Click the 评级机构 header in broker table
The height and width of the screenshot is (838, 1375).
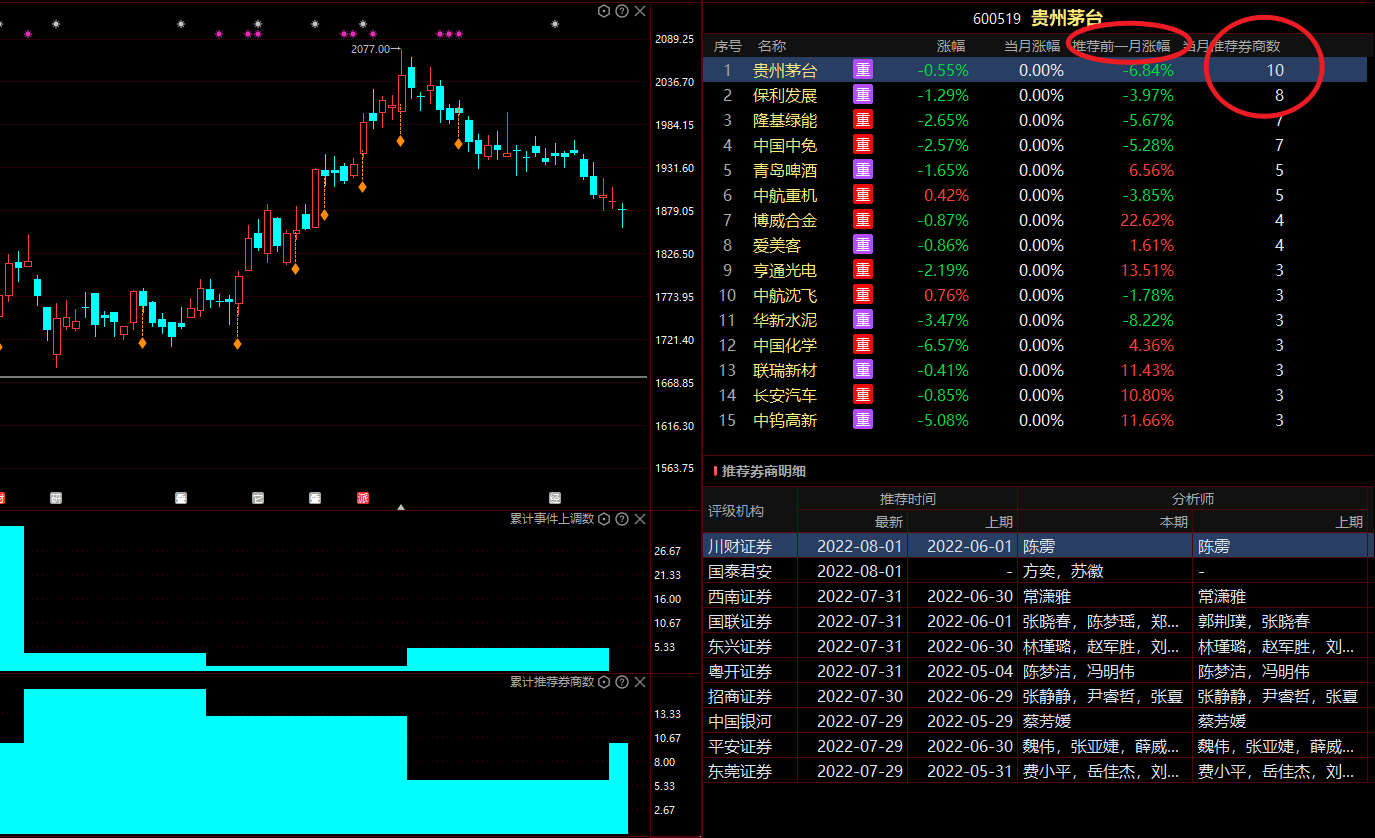point(736,511)
